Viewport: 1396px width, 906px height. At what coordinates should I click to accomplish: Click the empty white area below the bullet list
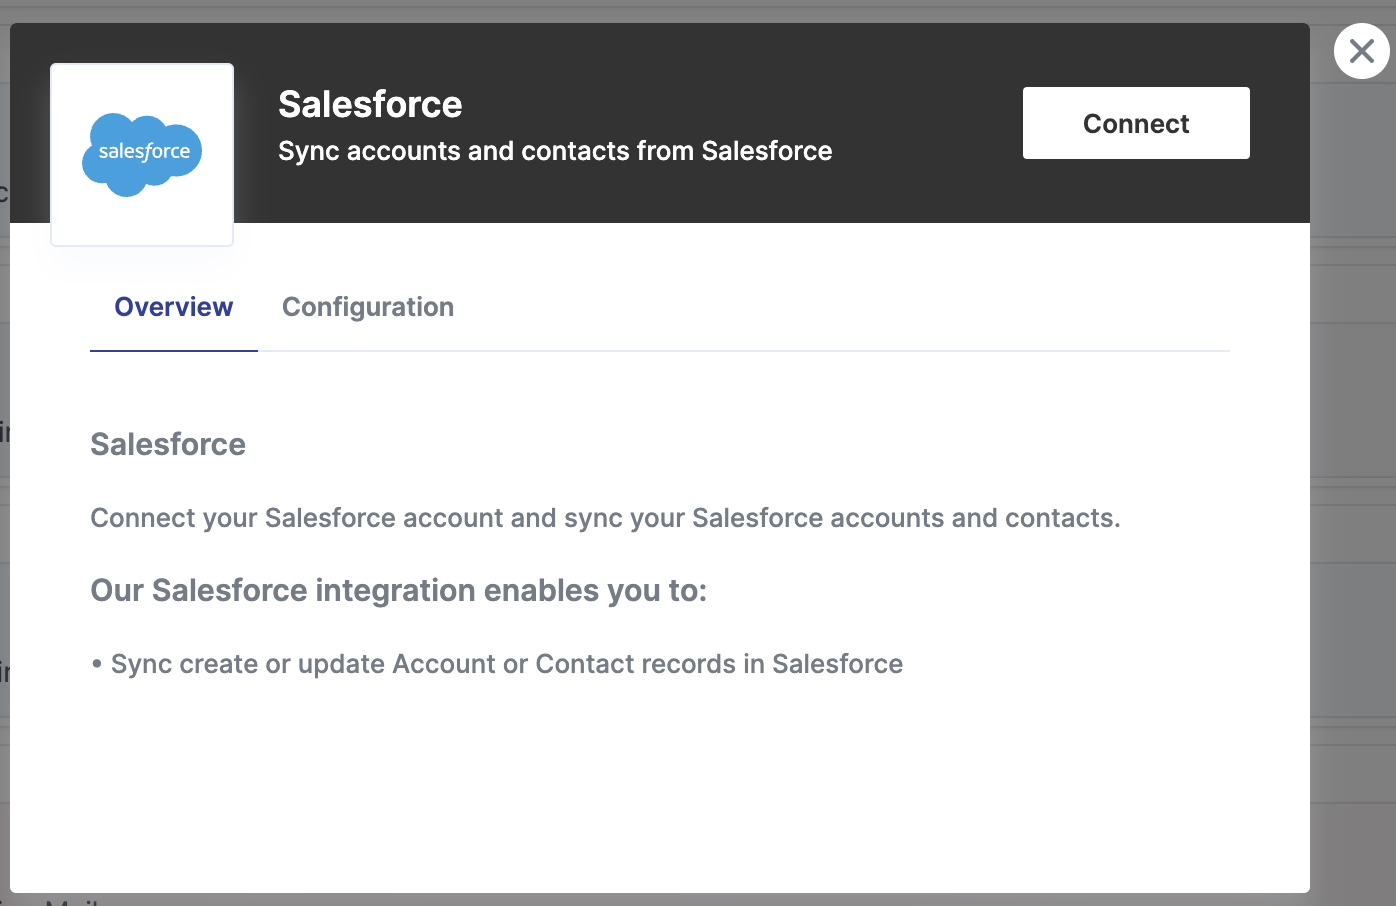click(x=650, y=790)
